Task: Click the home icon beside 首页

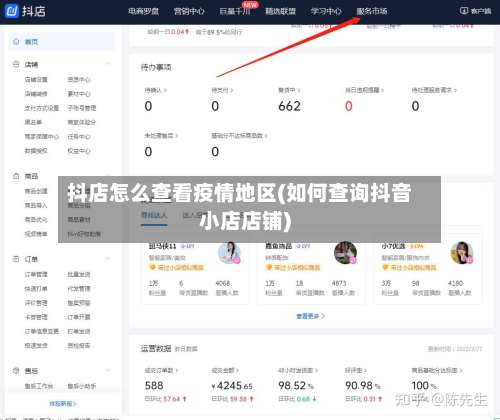Action: tap(16, 42)
